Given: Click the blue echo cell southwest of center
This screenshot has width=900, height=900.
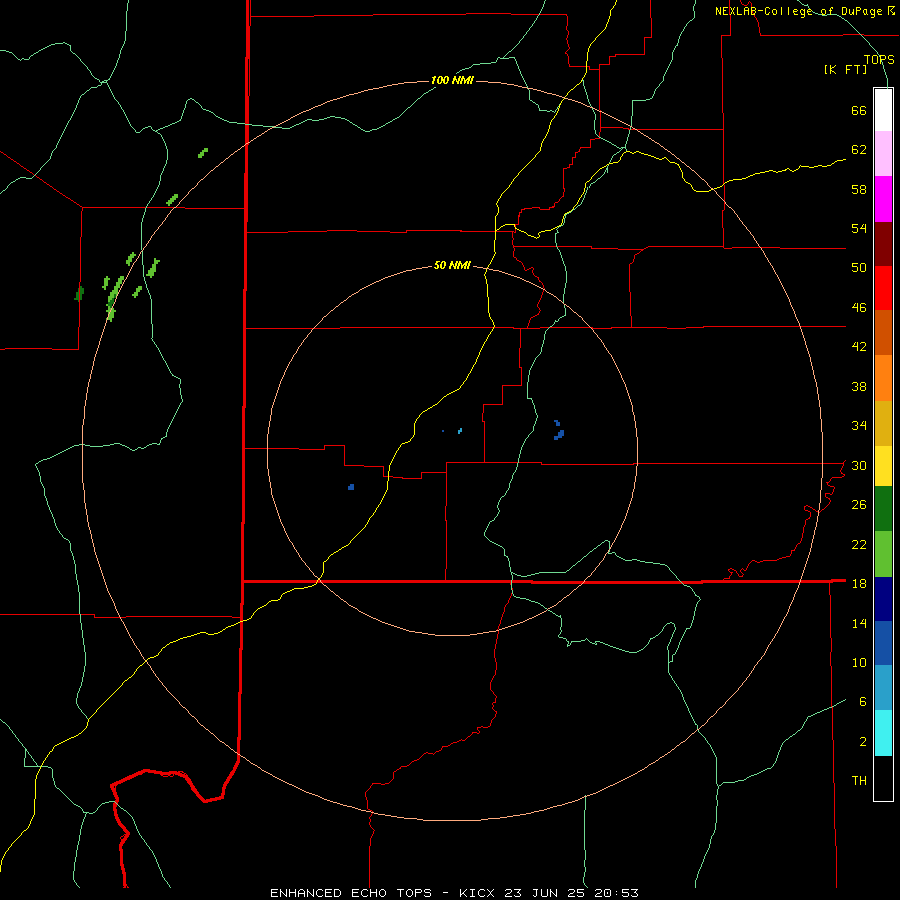Looking at the screenshot, I should (x=351, y=487).
